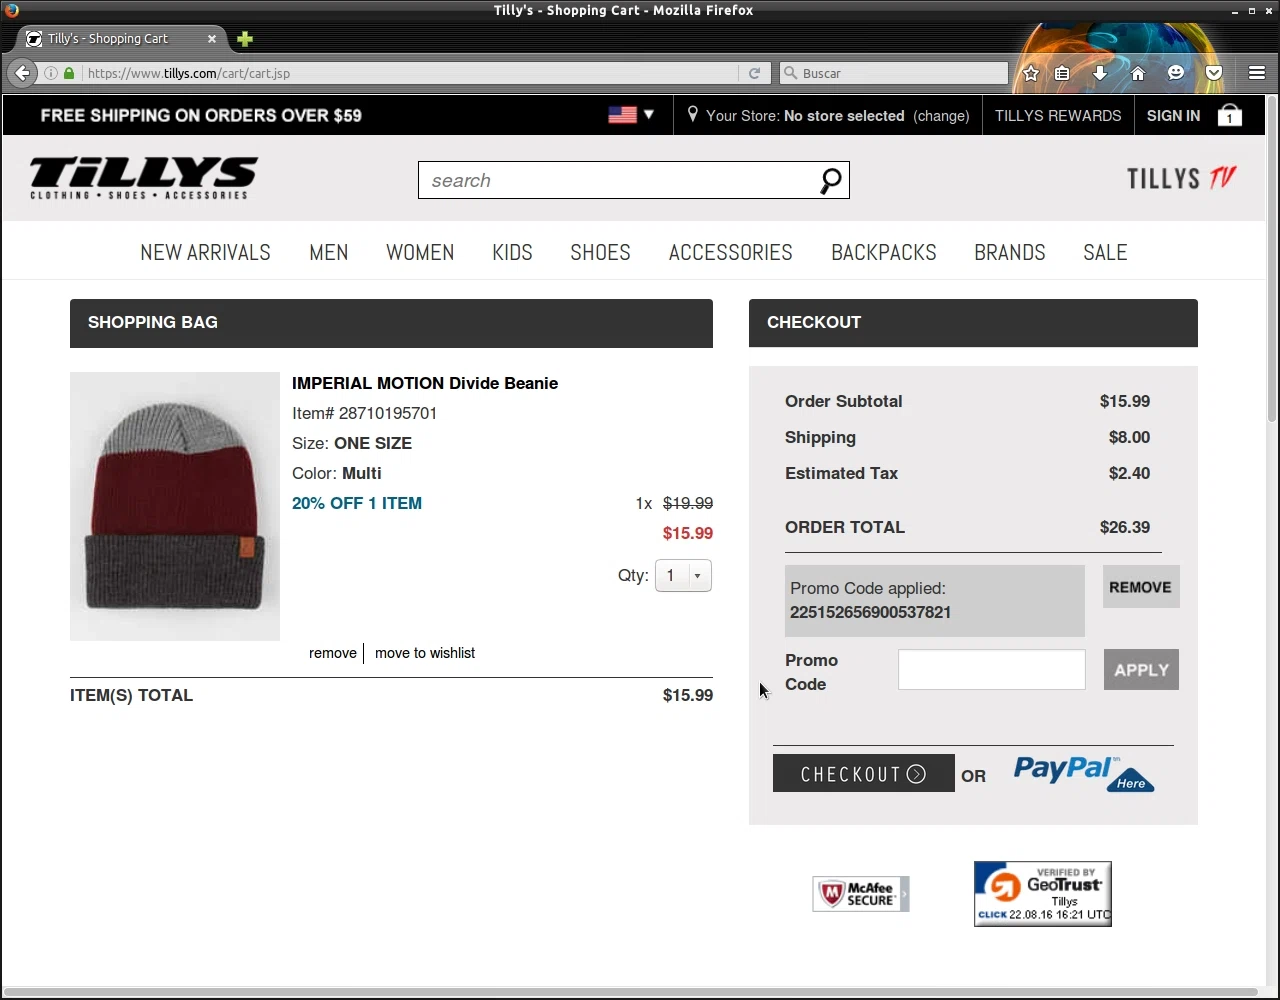
Task: Pay with the PayPal button
Action: pos(1084,774)
